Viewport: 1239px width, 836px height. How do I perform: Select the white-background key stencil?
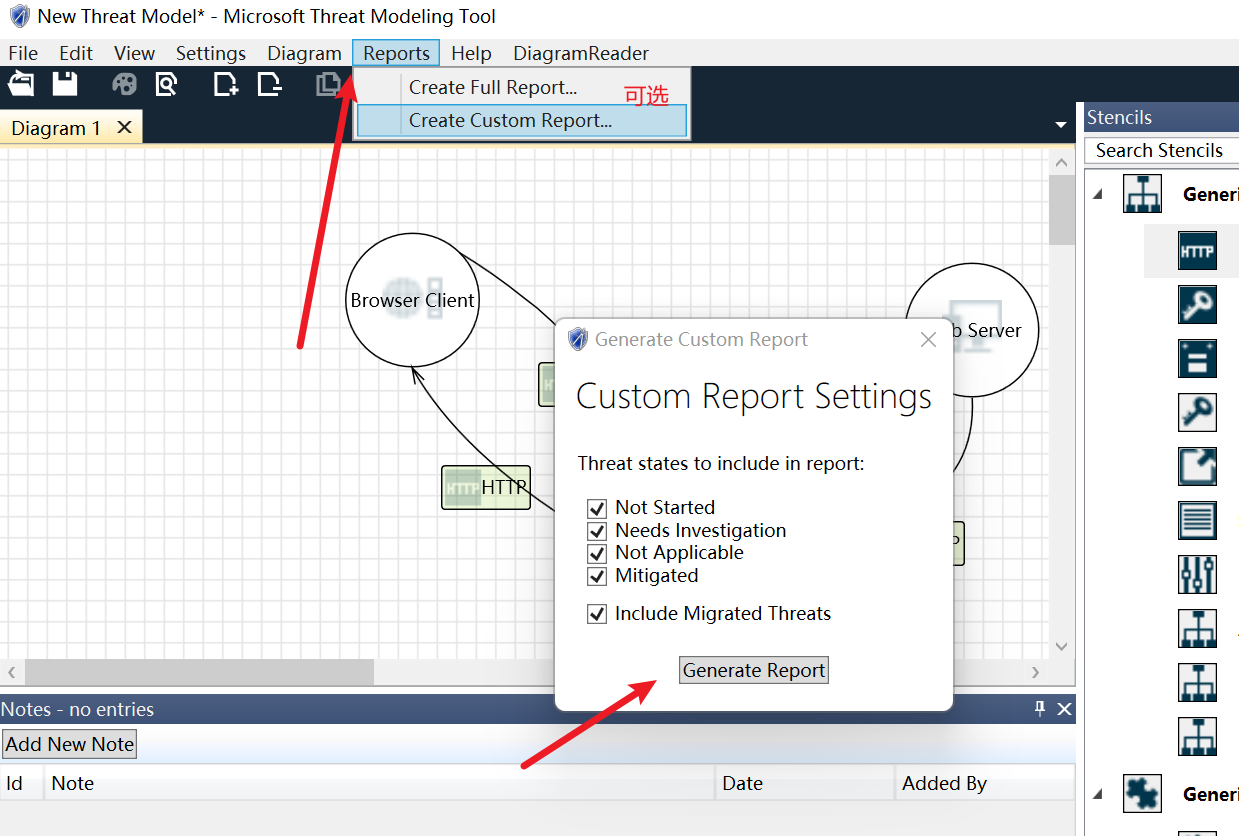tap(1198, 412)
